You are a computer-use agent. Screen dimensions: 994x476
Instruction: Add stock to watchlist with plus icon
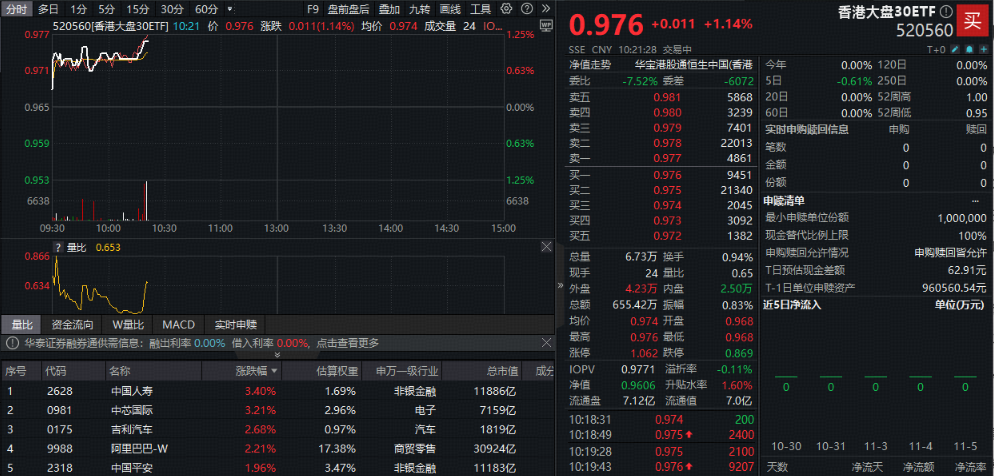[x=982, y=48]
